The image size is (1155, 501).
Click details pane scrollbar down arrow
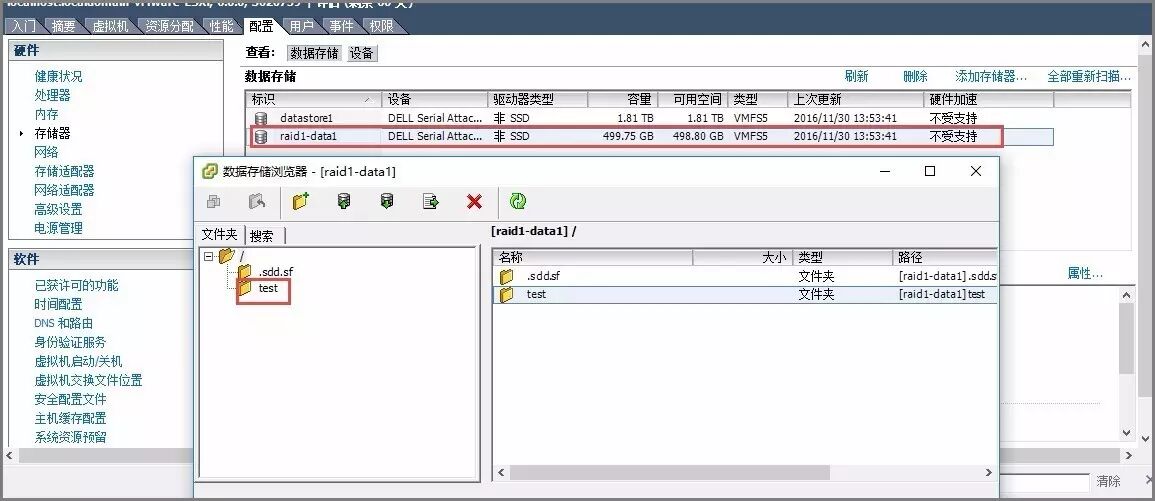coord(1126,434)
